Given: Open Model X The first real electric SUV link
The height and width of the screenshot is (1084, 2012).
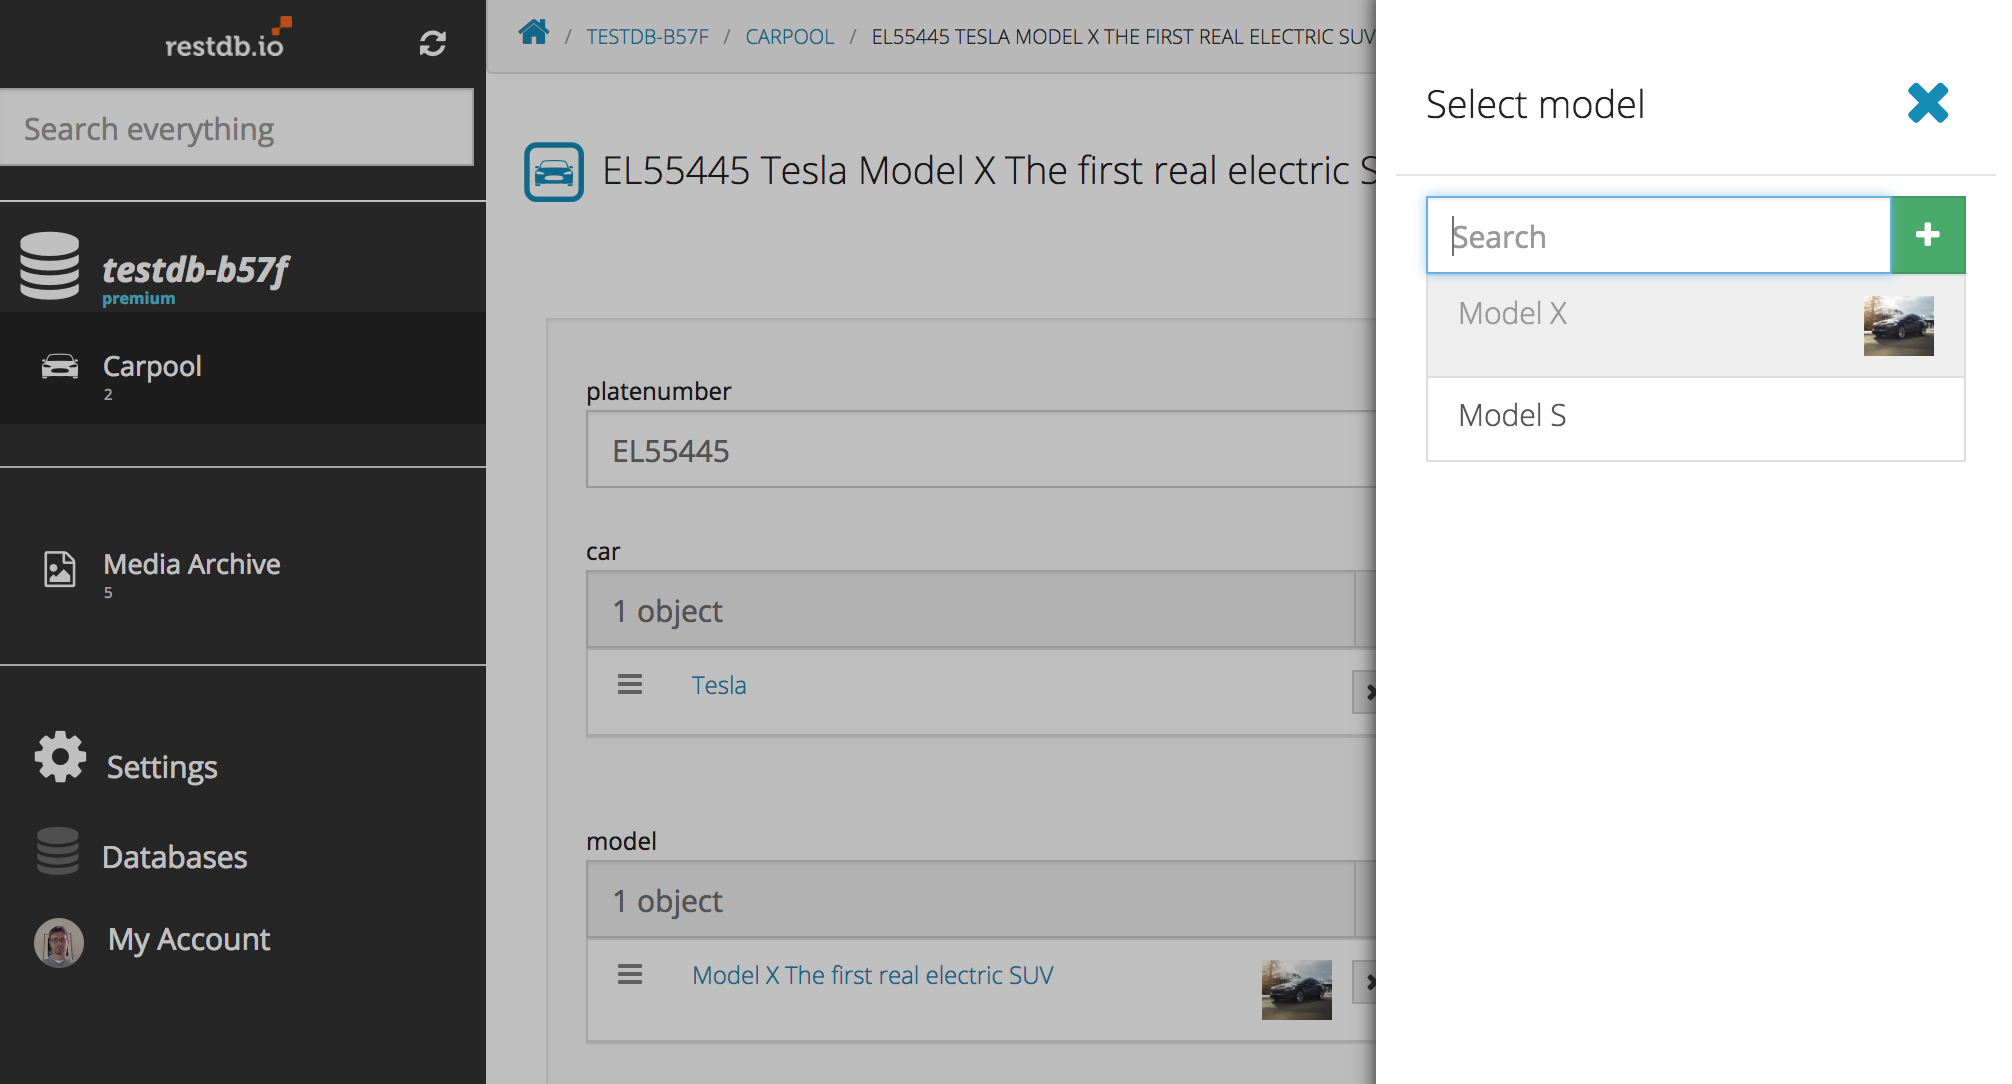Looking at the screenshot, I should click(873, 975).
